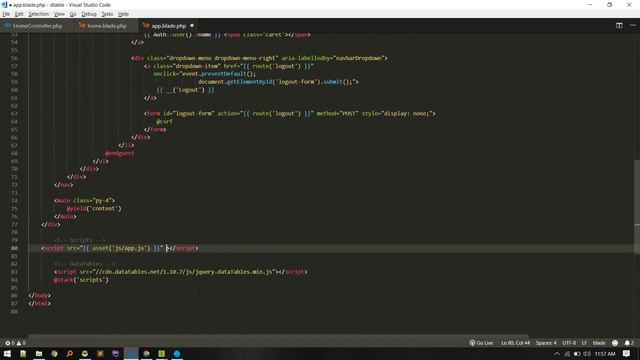
Task: Open the Edit menu
Action: click(x=19, y=14)
